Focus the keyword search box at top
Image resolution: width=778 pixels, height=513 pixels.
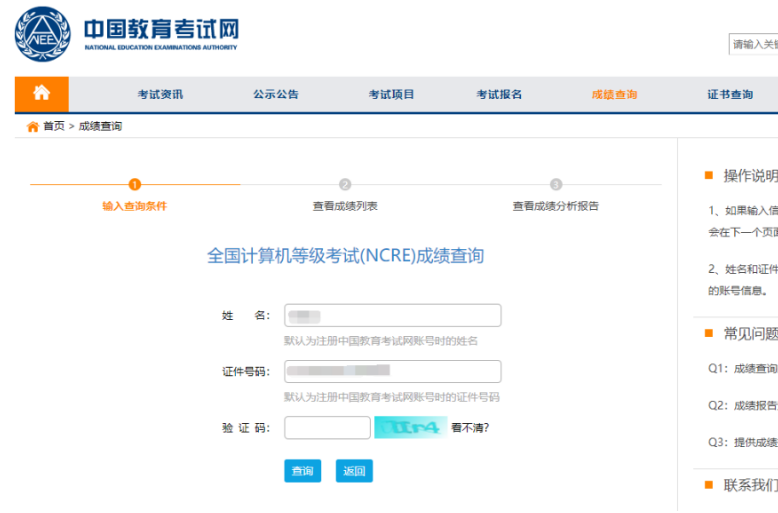tap(753, 44)
